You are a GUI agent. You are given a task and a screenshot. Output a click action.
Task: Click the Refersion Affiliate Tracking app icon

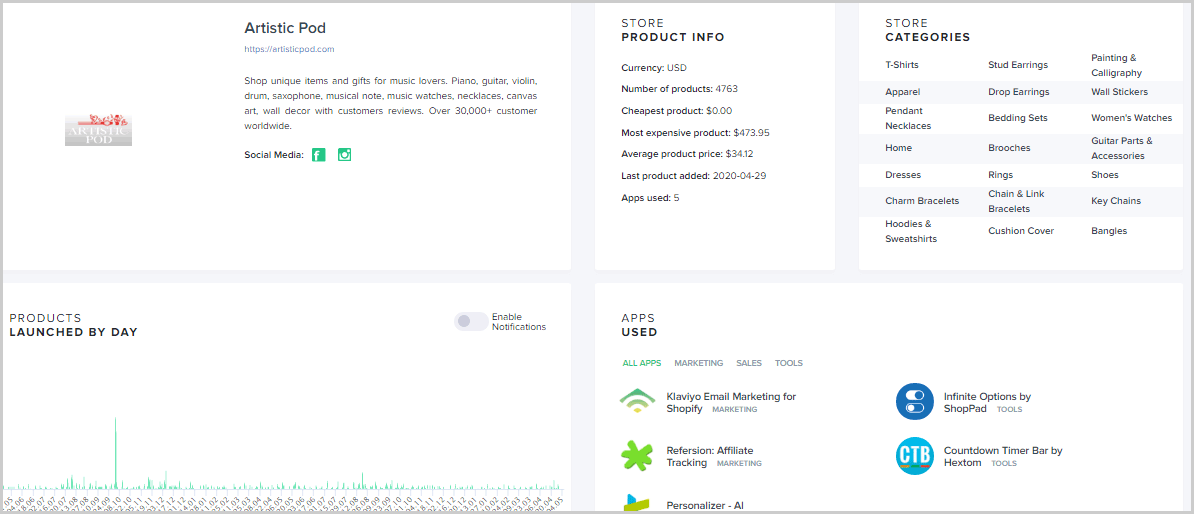637,456
